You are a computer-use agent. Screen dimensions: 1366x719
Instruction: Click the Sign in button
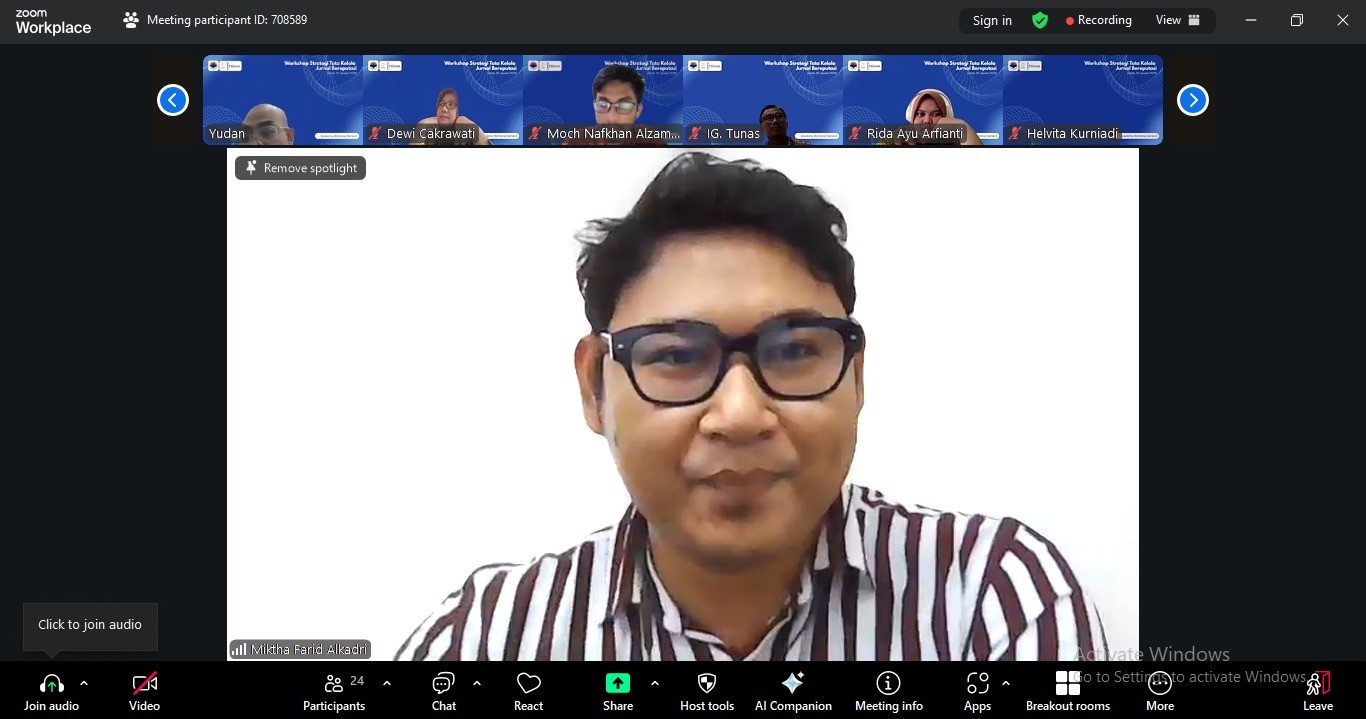point(992,20)
